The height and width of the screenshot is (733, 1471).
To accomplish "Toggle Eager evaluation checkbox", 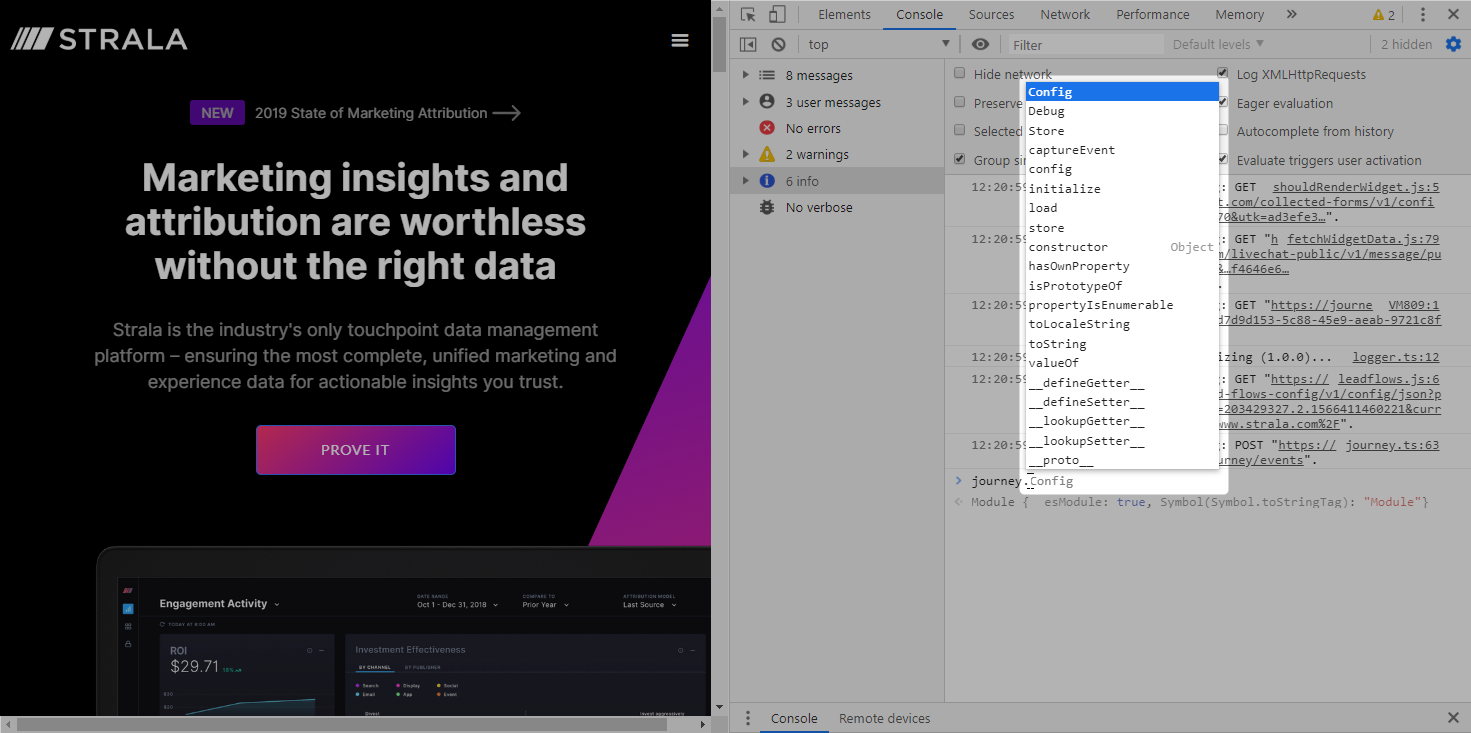I will pos(1222,102).
